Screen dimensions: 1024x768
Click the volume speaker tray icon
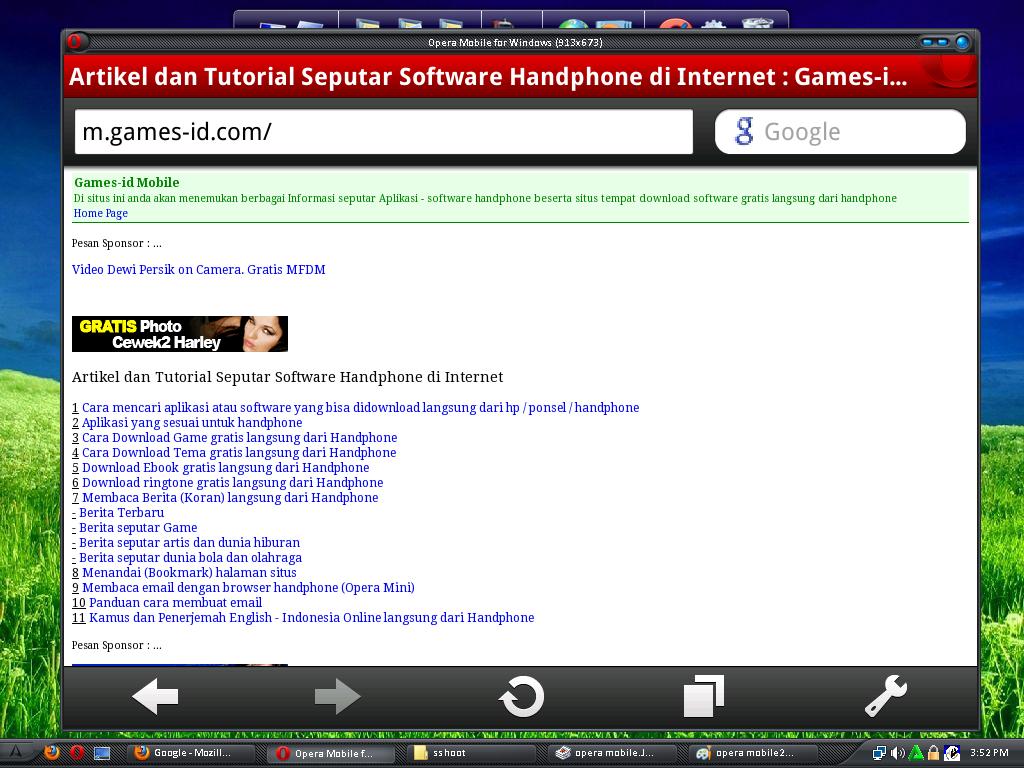click(x=897, y=753)
